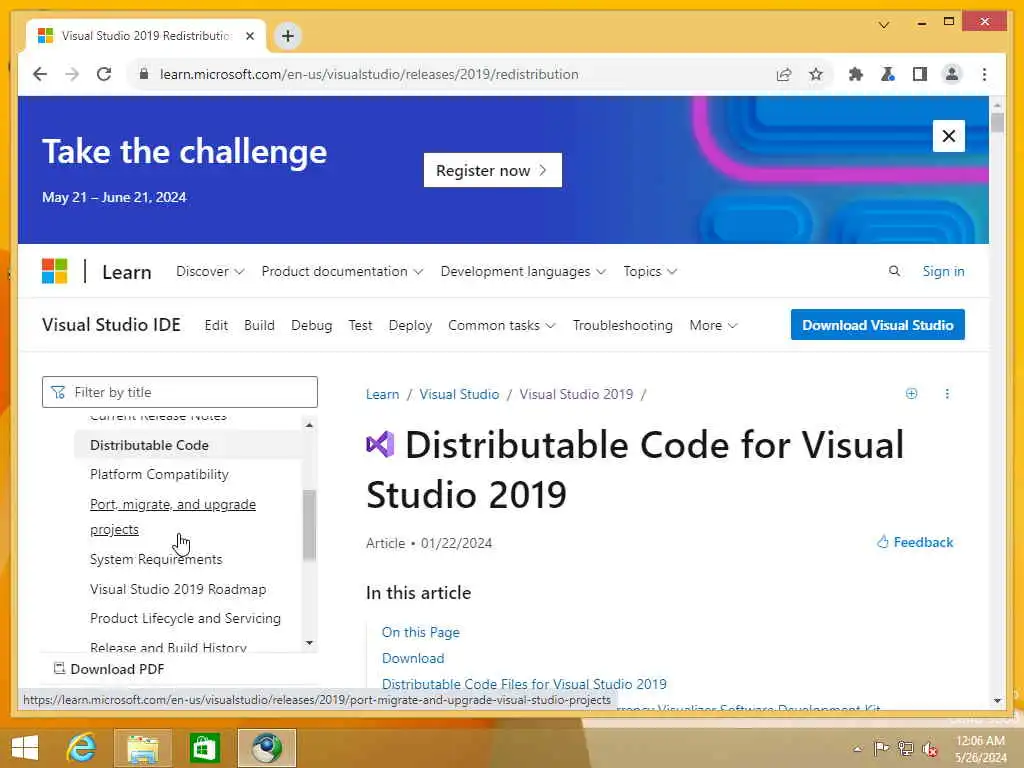This screenshot has height=768, width=1024.
Task: Select the Build menu item
Action: [x=259, y=325]
